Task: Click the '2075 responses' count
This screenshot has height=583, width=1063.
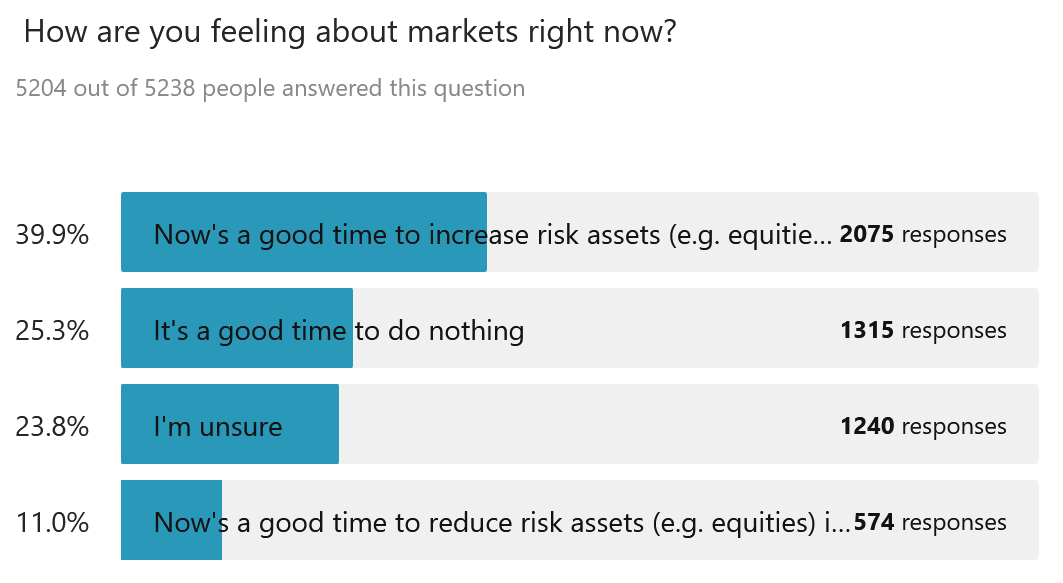Action: tap(923, 235)
